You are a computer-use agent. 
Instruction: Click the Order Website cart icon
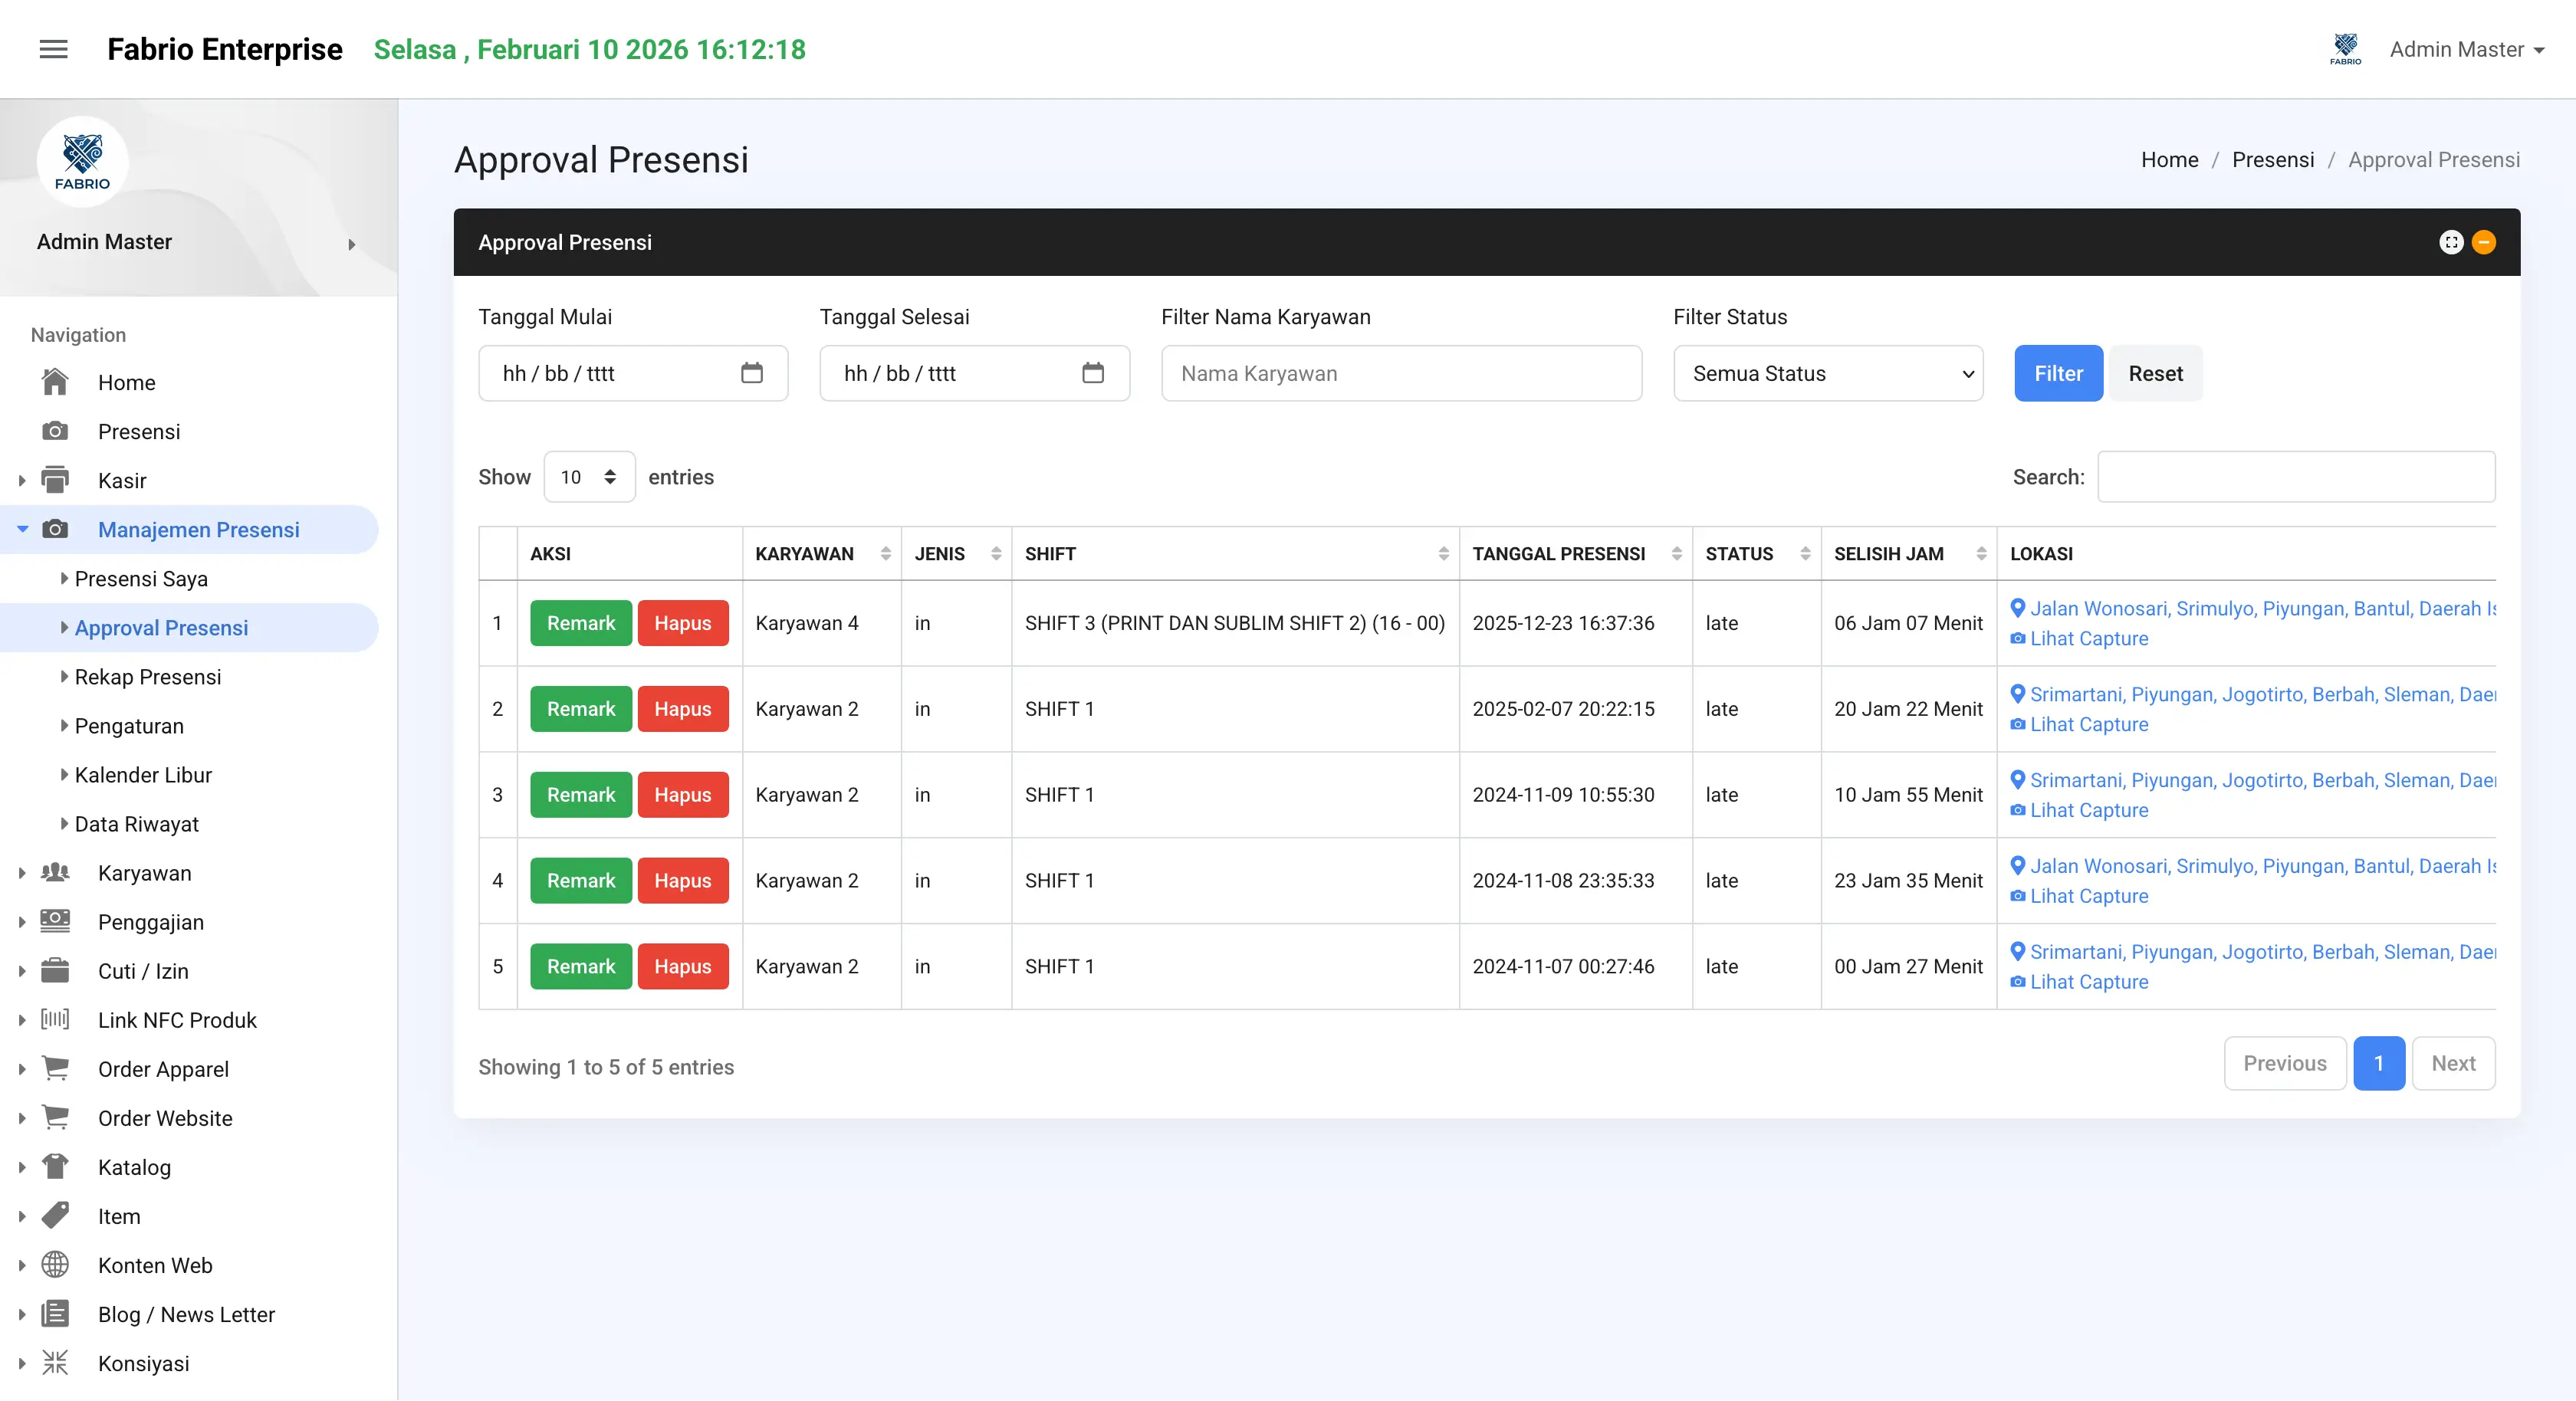tap(55, 1117)
